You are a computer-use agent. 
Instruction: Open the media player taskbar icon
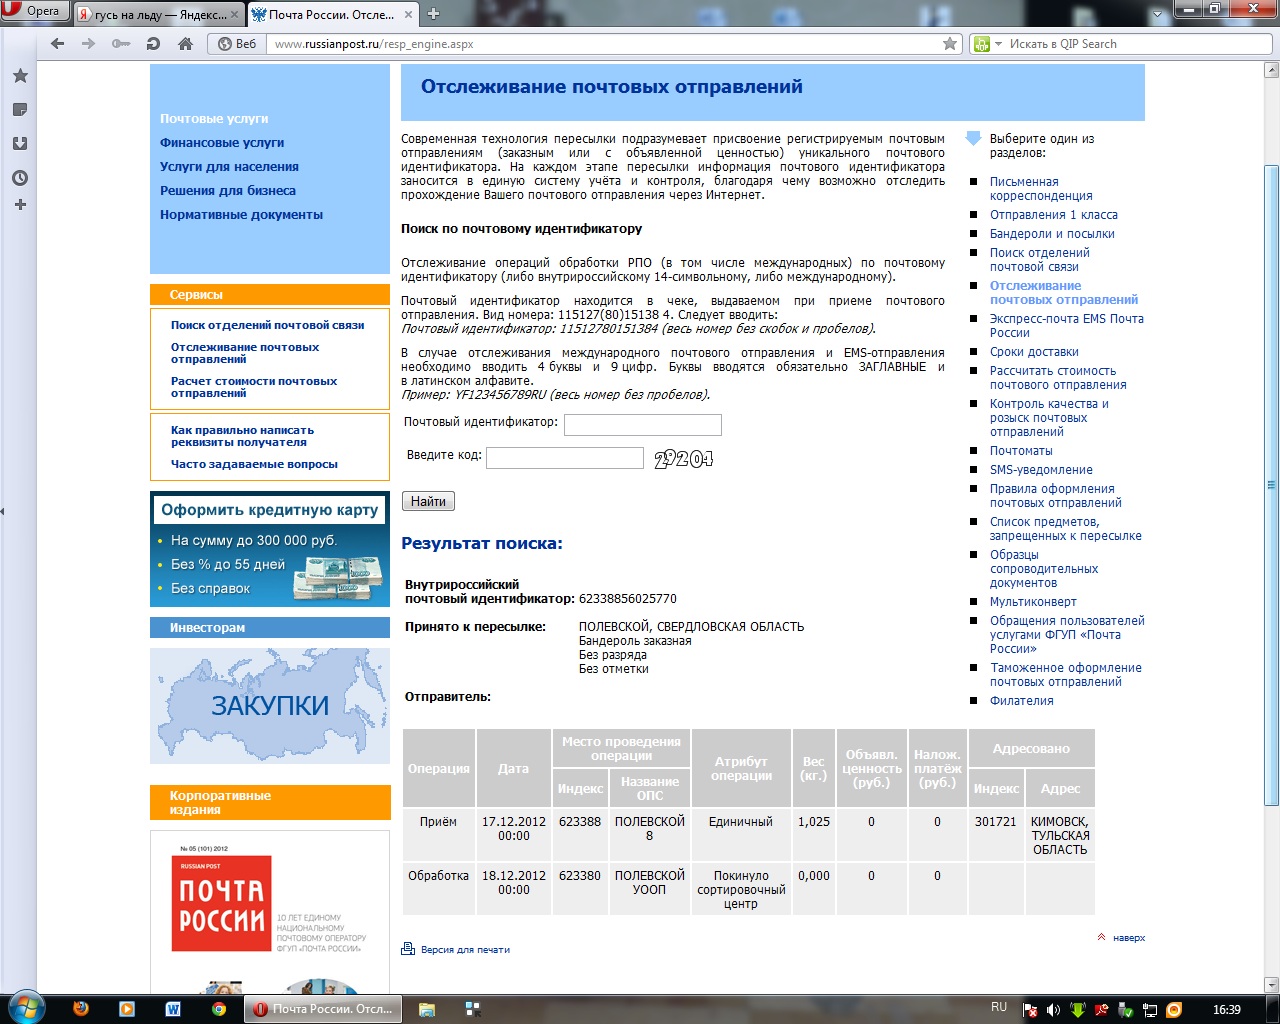coord(127,1009)
